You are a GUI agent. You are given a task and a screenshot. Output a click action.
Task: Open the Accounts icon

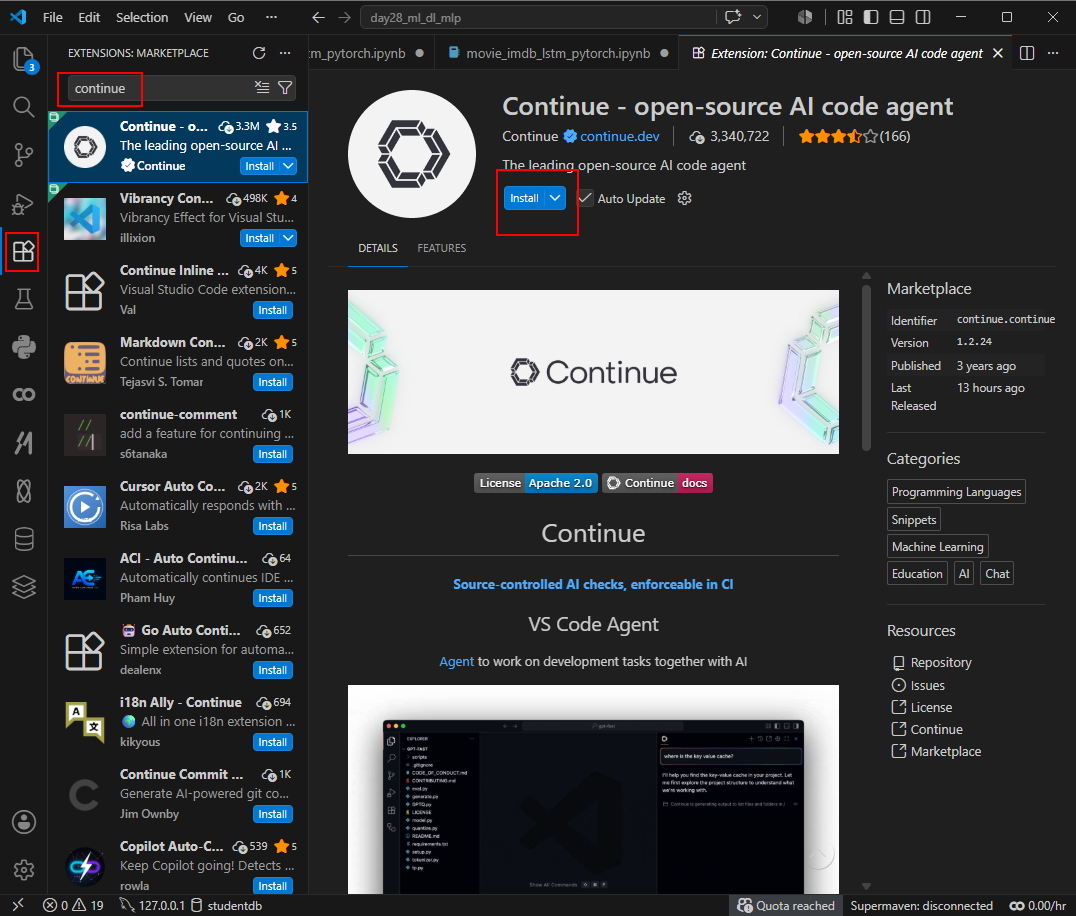23,822
